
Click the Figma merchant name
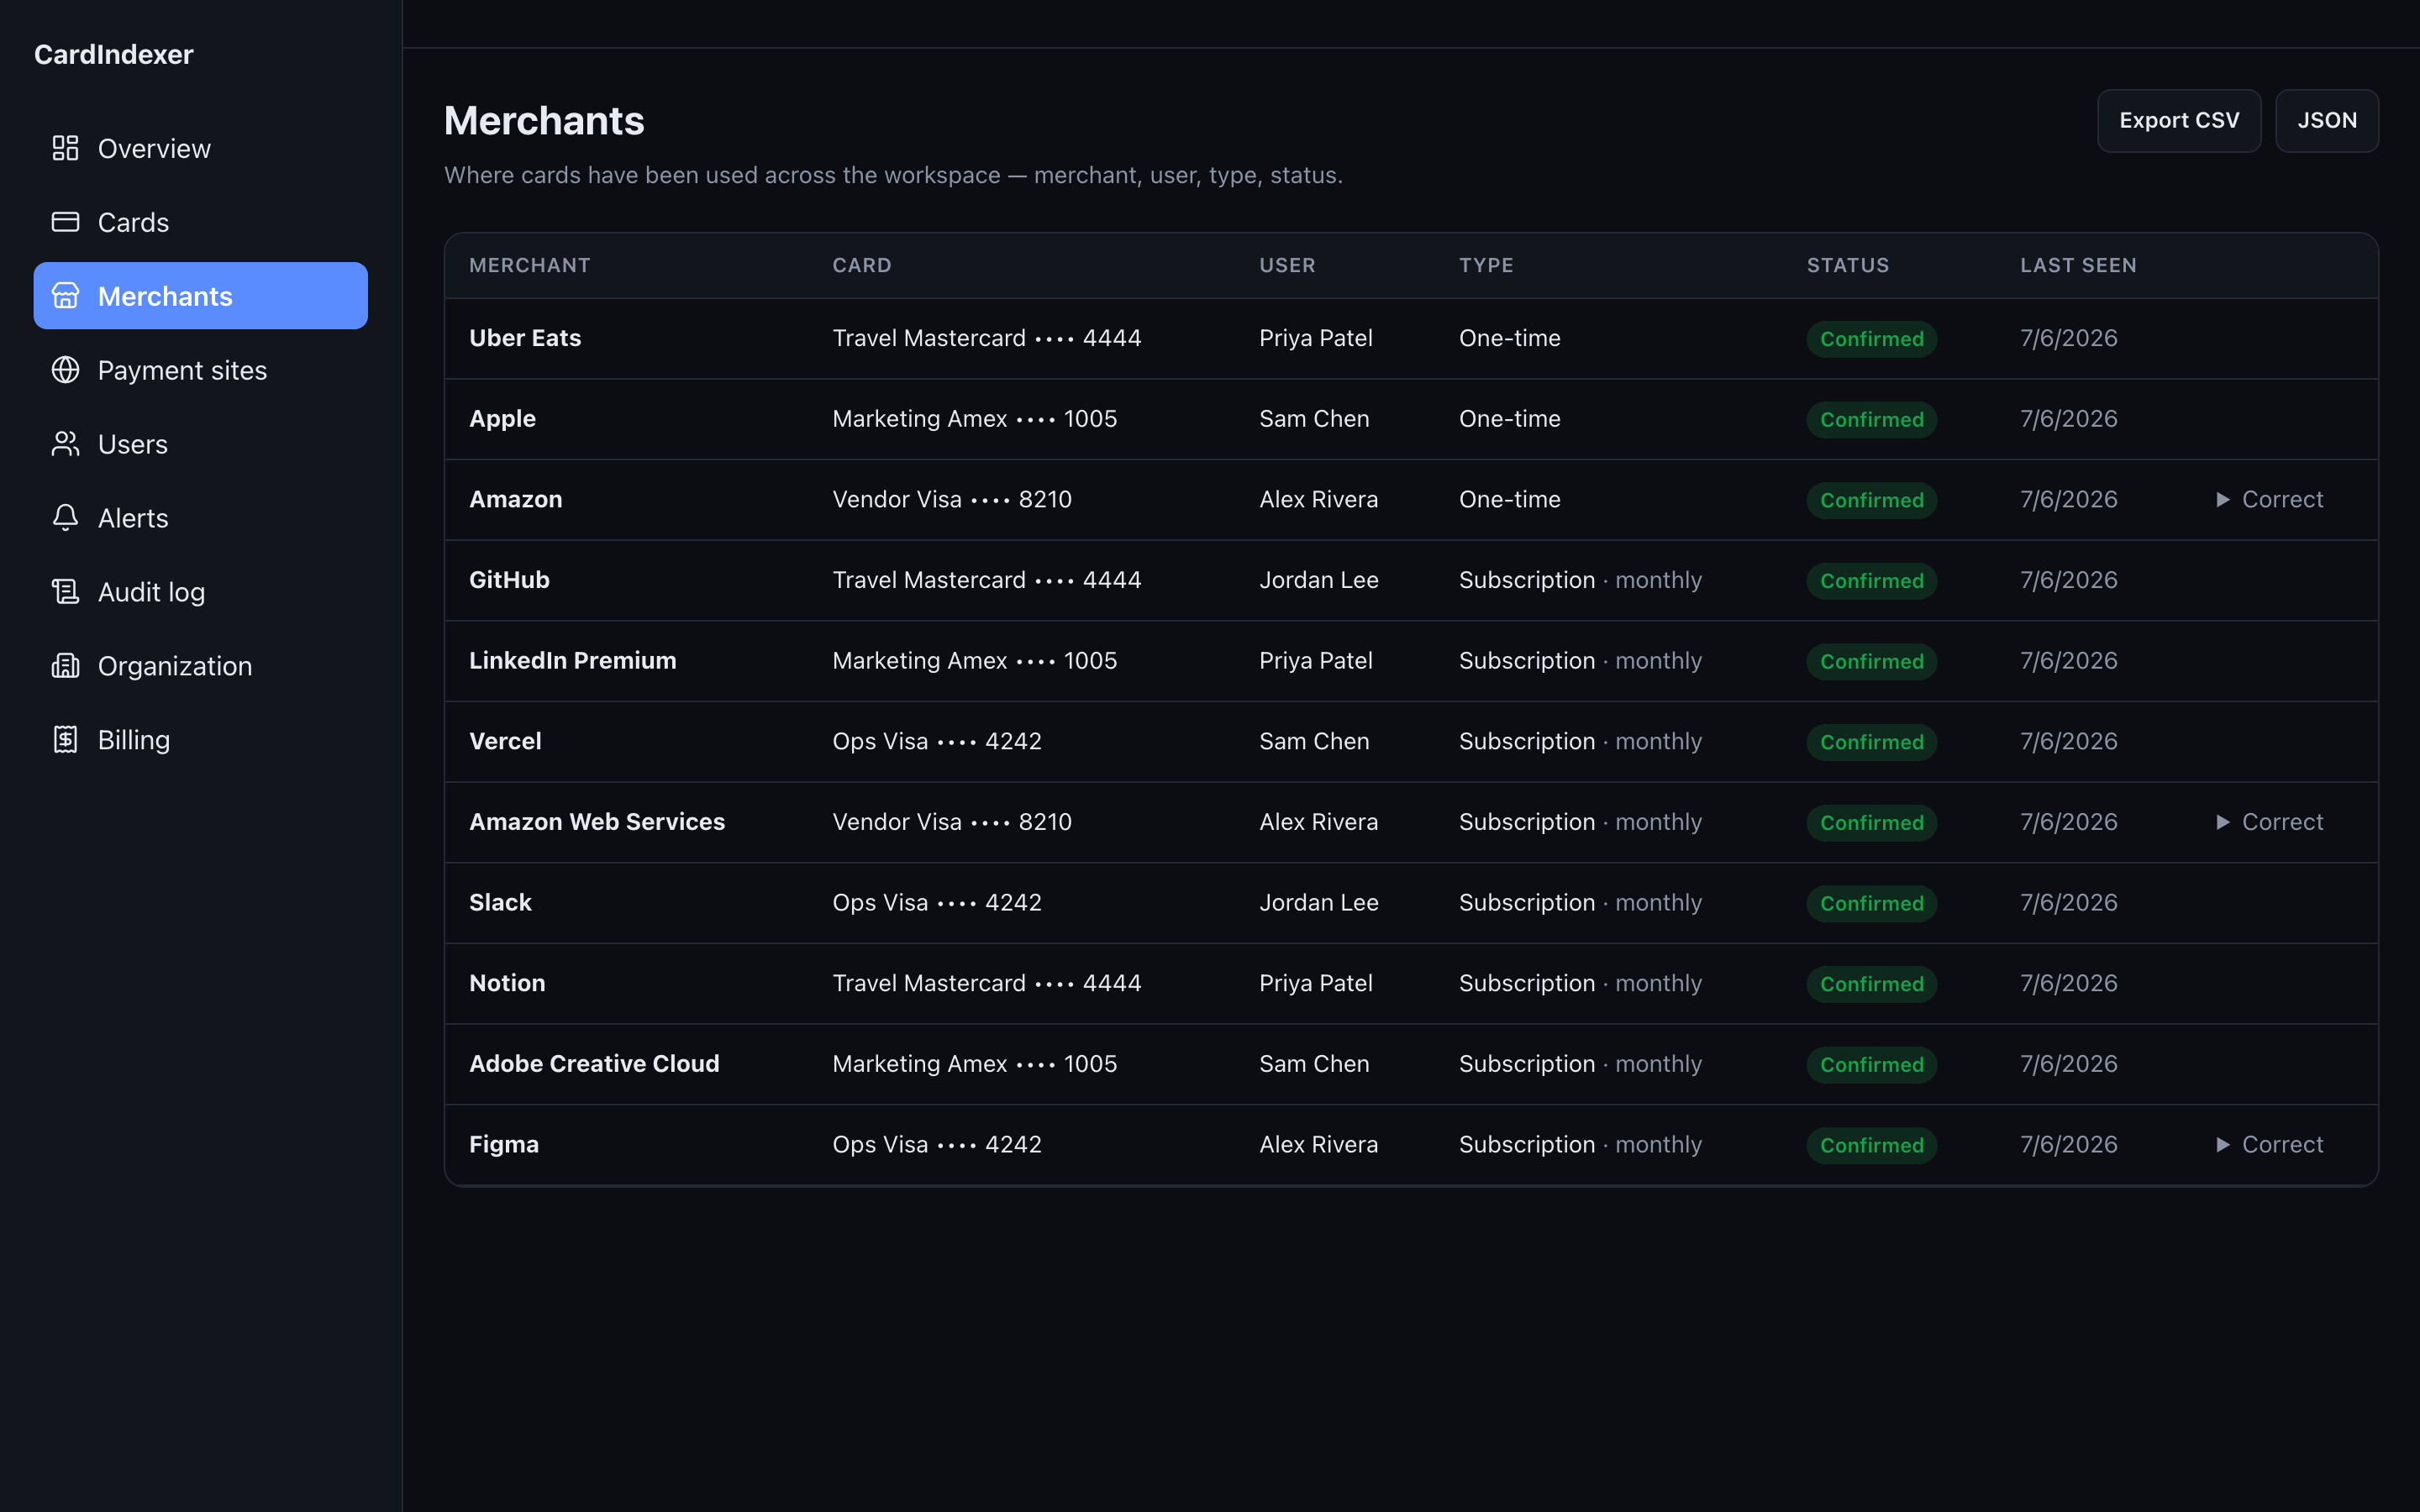(504, 1144)
